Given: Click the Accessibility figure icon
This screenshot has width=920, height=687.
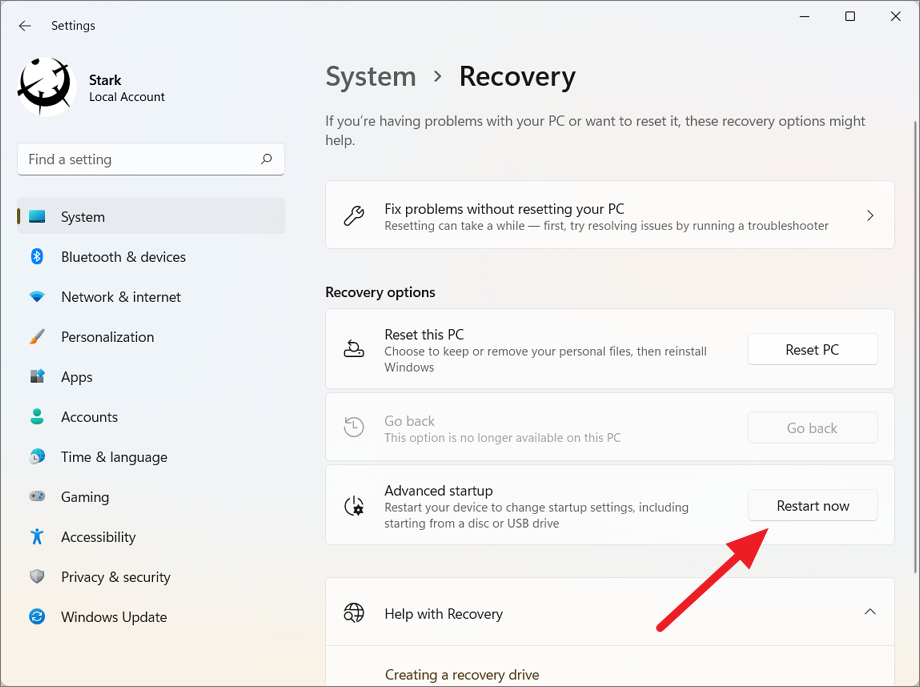Looking at the screenshot, I should (37, 537).
